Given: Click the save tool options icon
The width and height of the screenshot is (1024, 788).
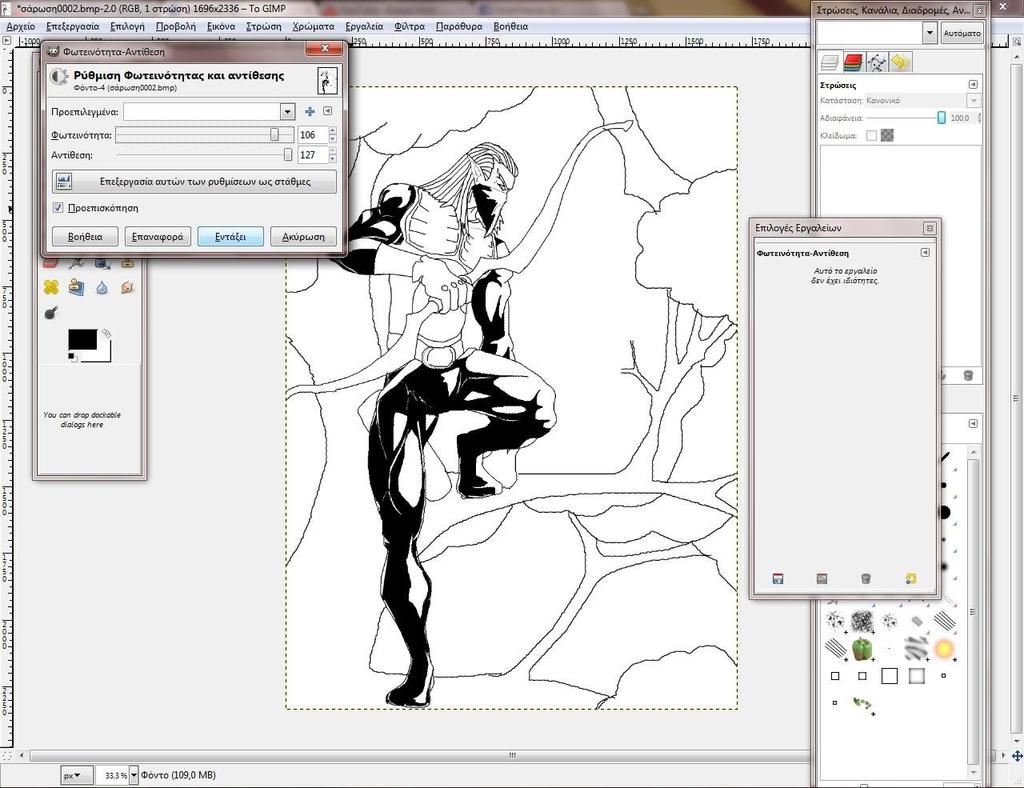Looking at the screenshot, I should click(x=778, y=578).
